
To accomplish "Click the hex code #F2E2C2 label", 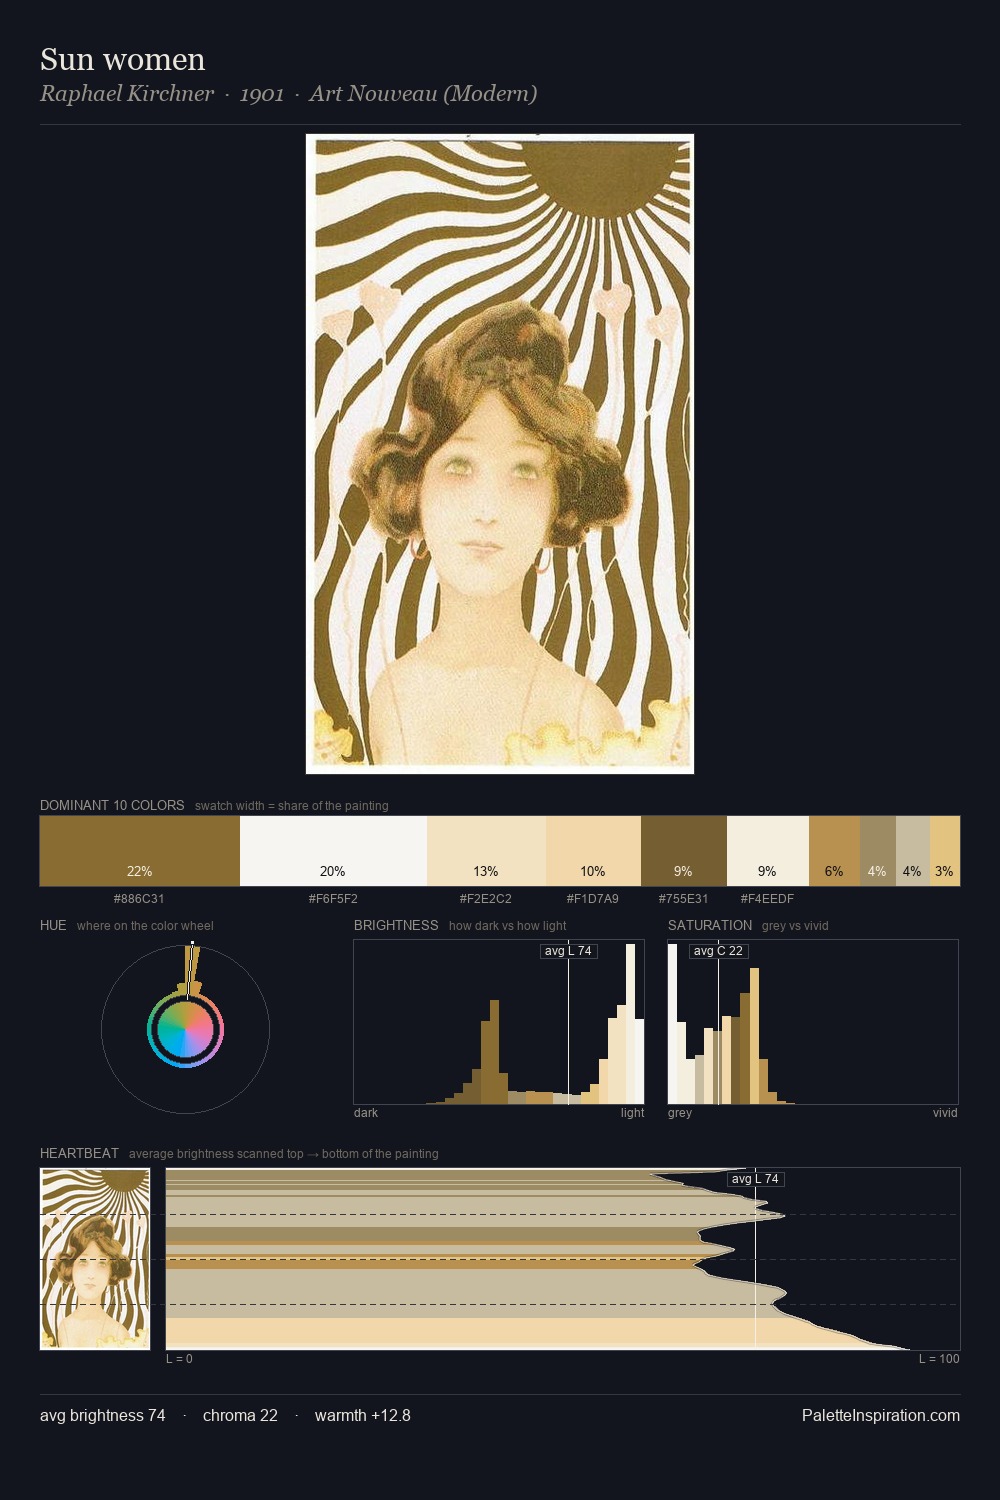I will pos(486,899).
